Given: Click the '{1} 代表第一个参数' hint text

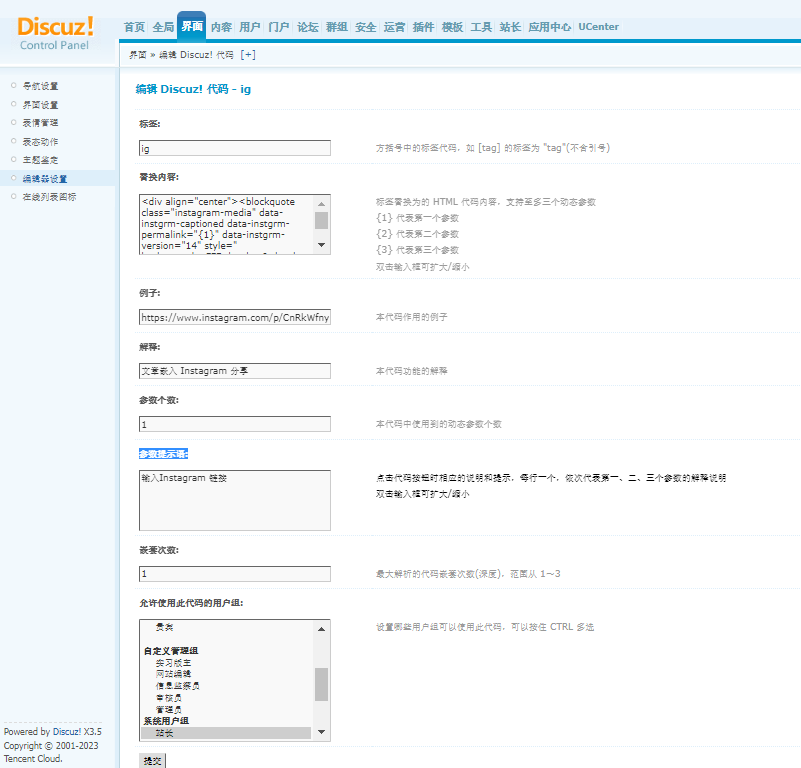Looking at the screenshot, I should click(417, 218).
